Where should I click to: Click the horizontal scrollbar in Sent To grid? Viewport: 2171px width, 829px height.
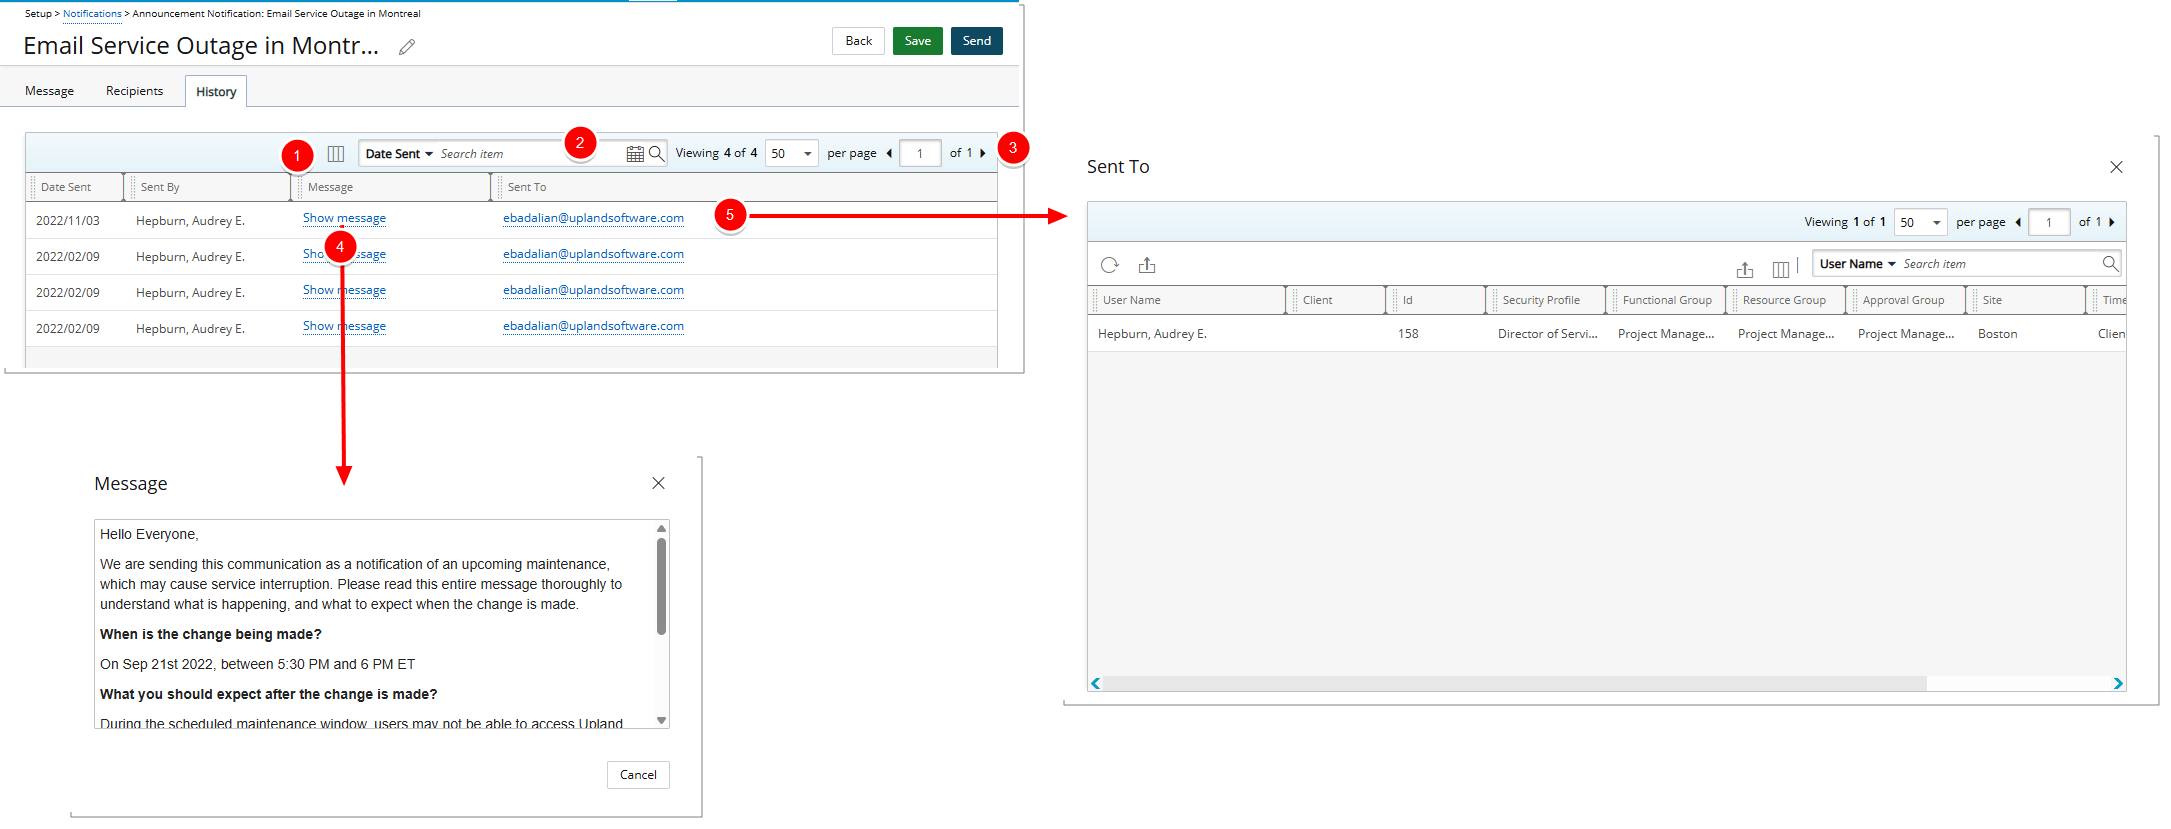(x=1514, y=684)
